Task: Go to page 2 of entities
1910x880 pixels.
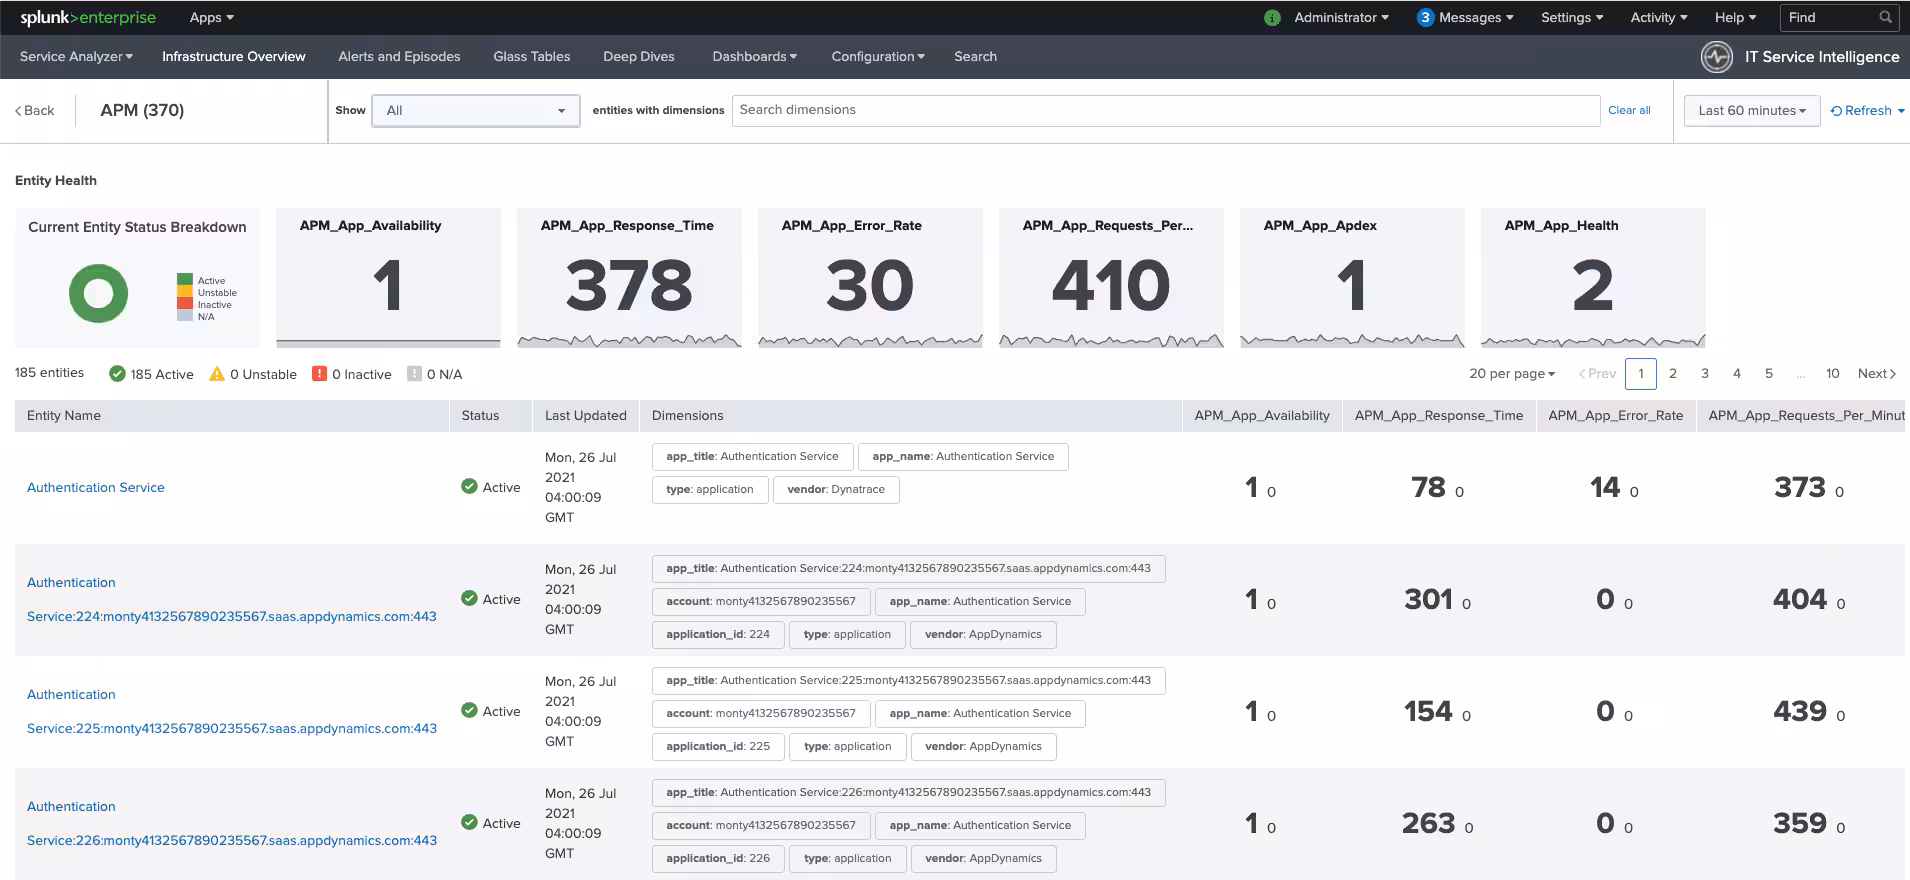Action: 1673,374
